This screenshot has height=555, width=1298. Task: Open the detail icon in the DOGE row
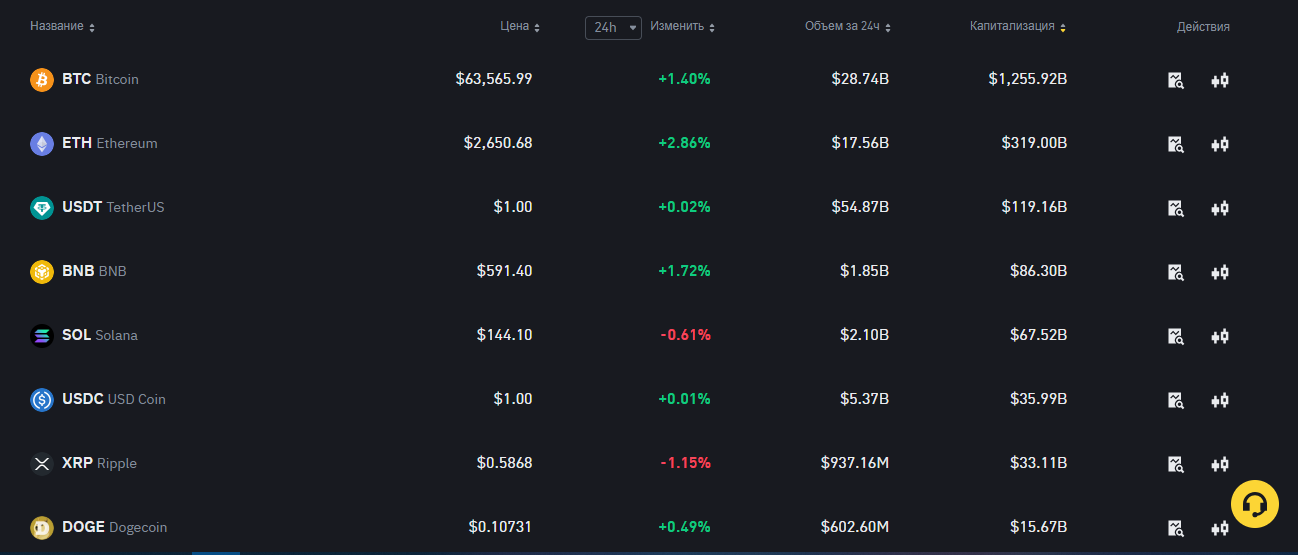pos(1176,528)
